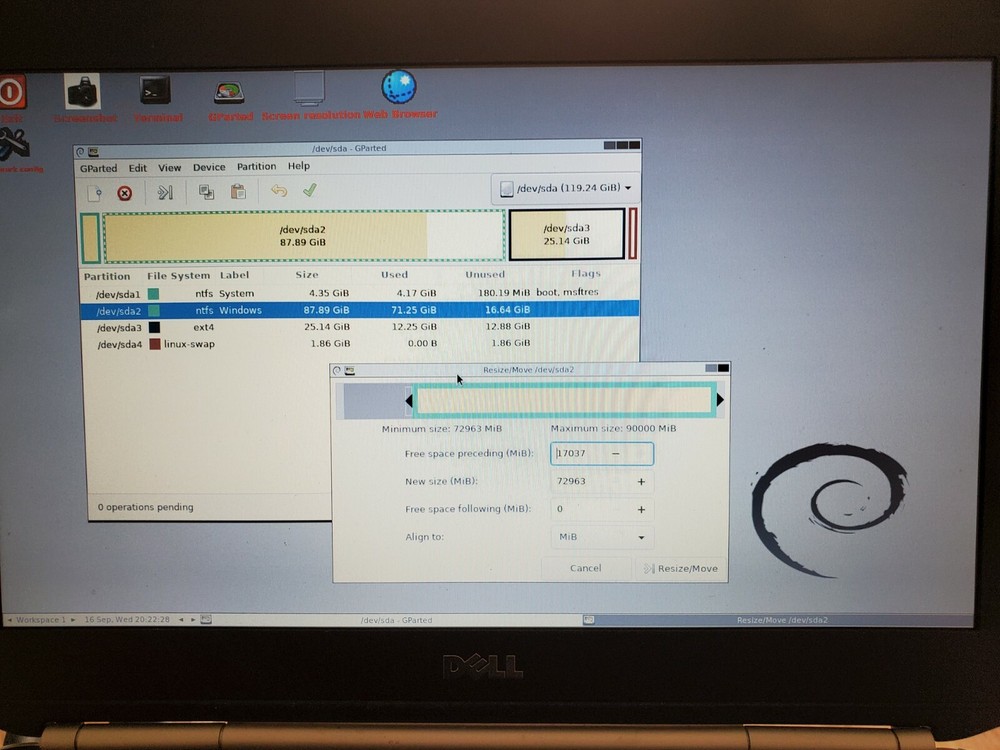Click the Resize/Move toolbar icon in GParted
The height and width of the screenshot is (750, 1000).
point(165,192)
